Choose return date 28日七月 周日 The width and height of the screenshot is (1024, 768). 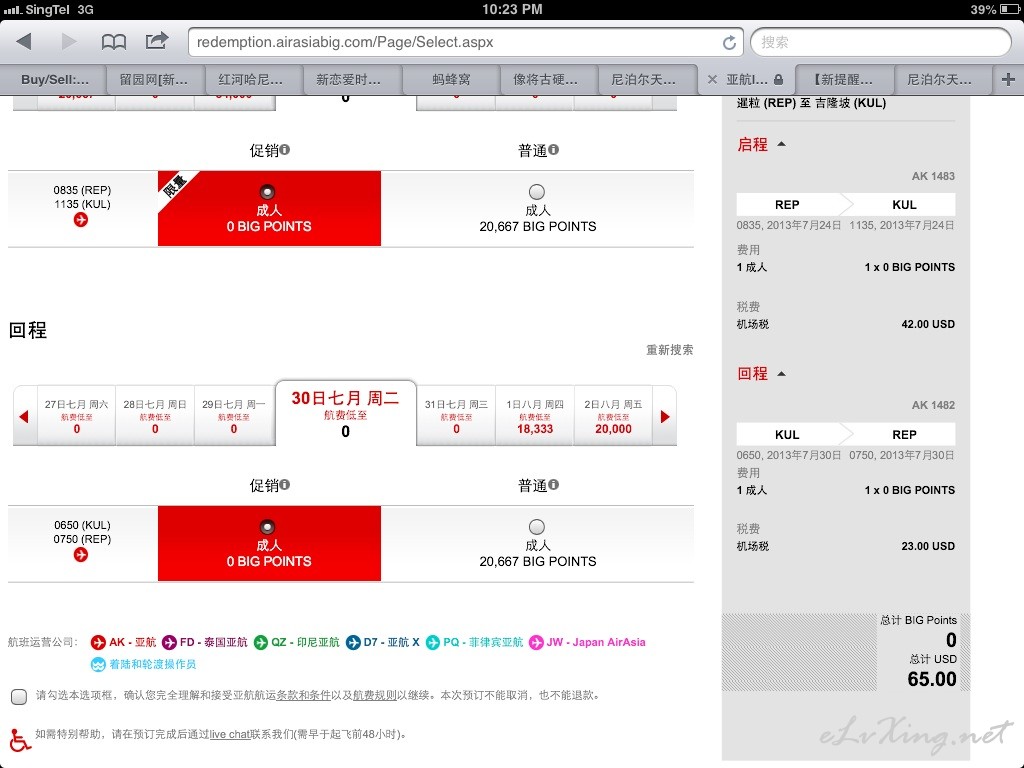pyautogui.click(x=155, y=416)
